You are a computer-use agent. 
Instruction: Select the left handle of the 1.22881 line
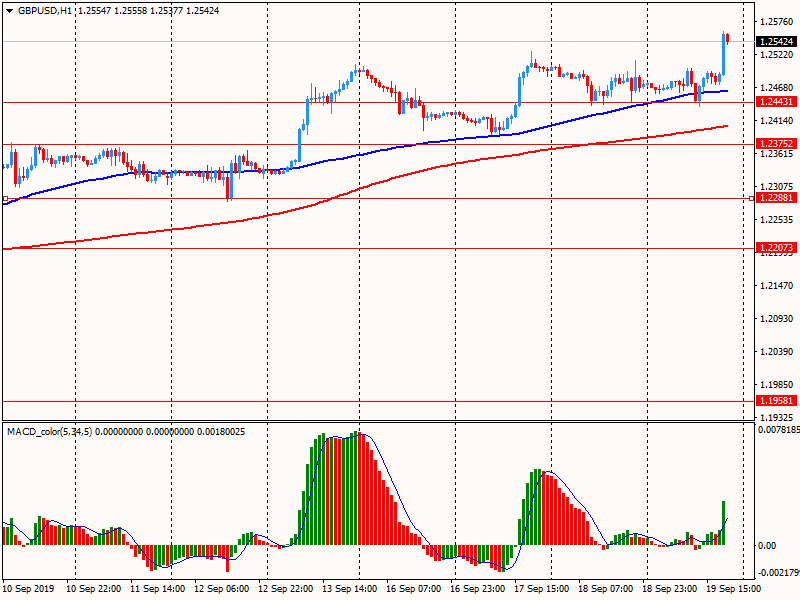click(5, 198)
